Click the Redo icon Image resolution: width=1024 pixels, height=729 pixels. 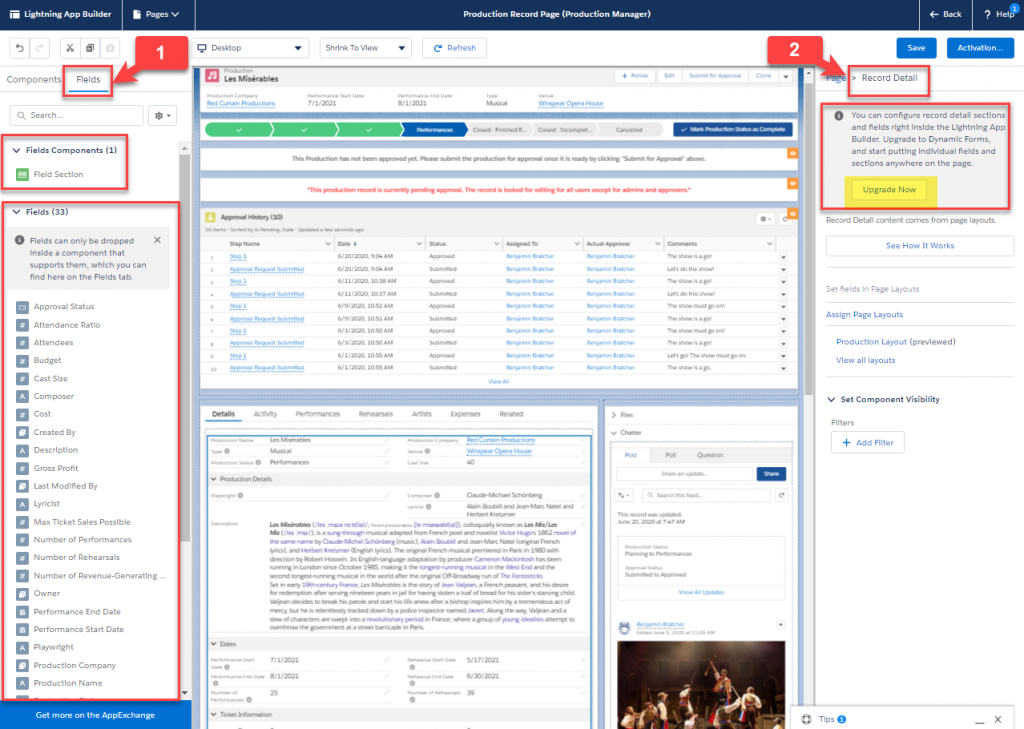click(40, 47)
